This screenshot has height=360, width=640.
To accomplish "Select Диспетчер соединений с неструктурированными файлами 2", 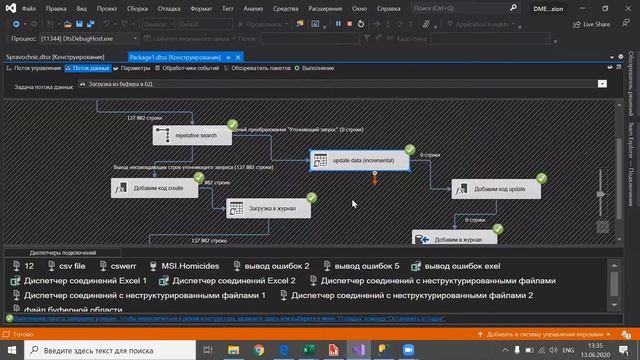I will (407, 295).
